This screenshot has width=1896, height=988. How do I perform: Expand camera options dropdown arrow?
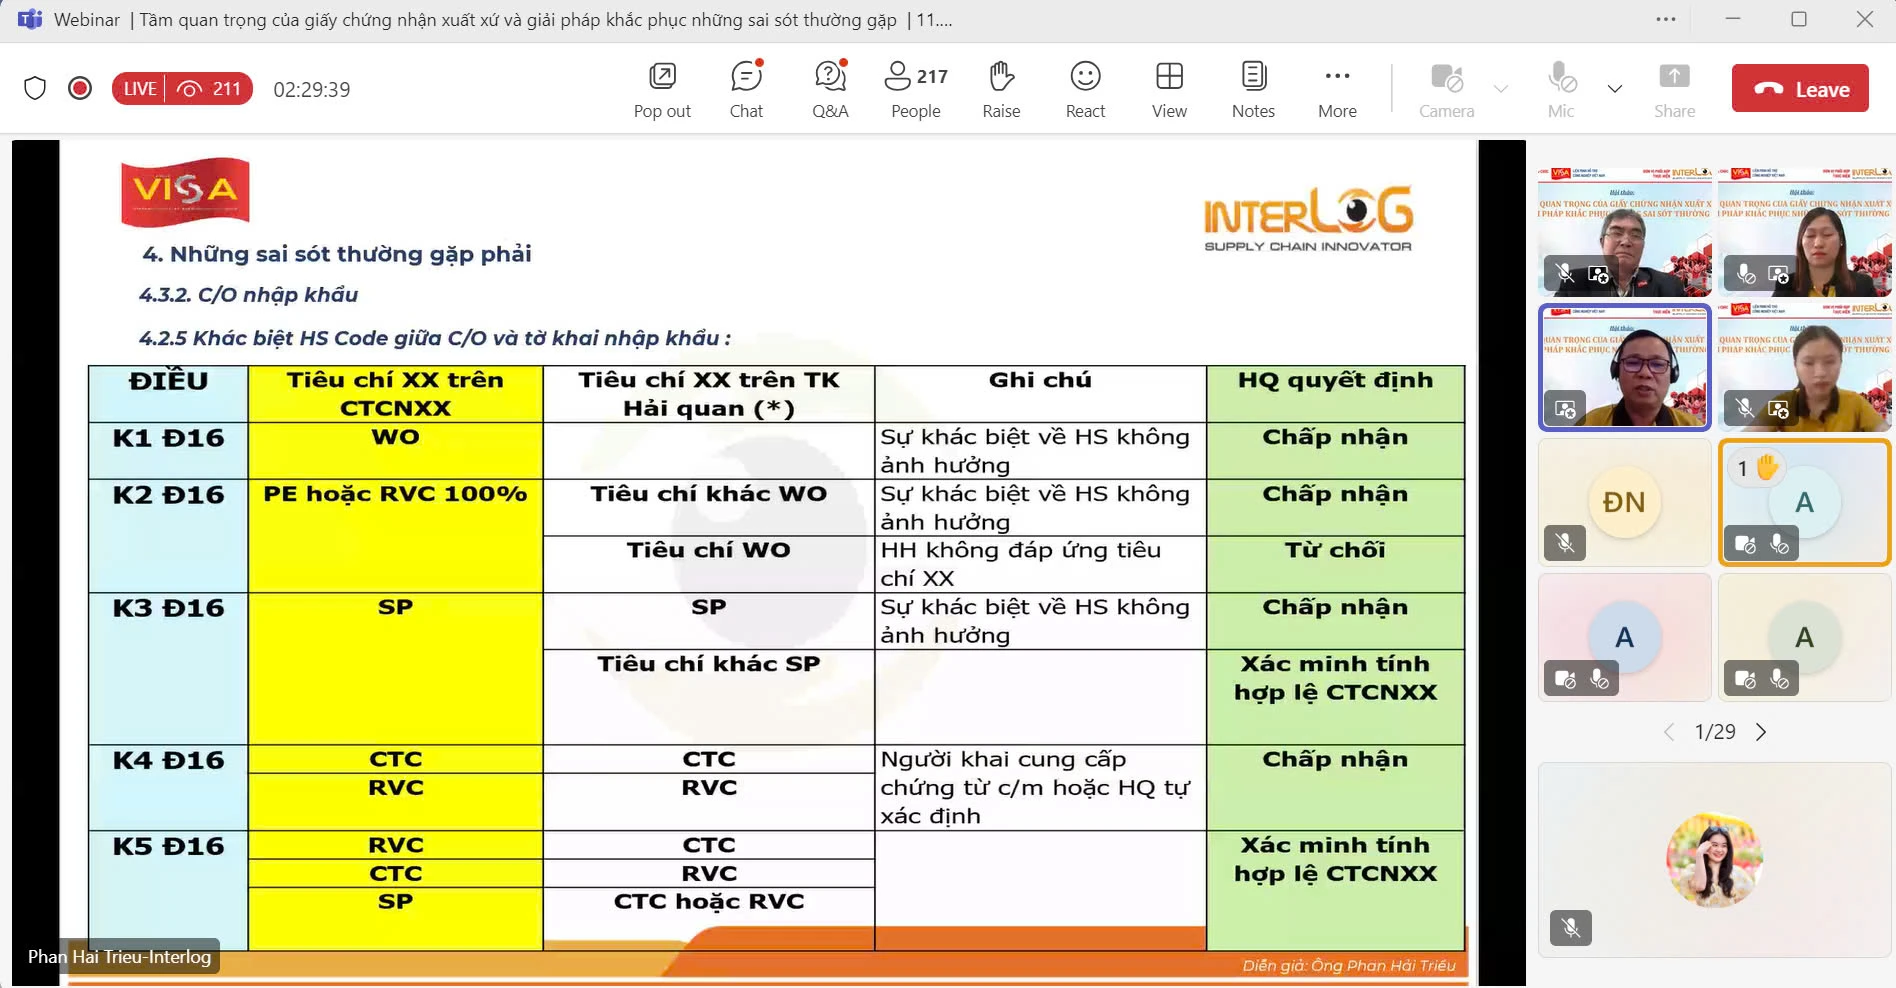(x=1501, y=89)
